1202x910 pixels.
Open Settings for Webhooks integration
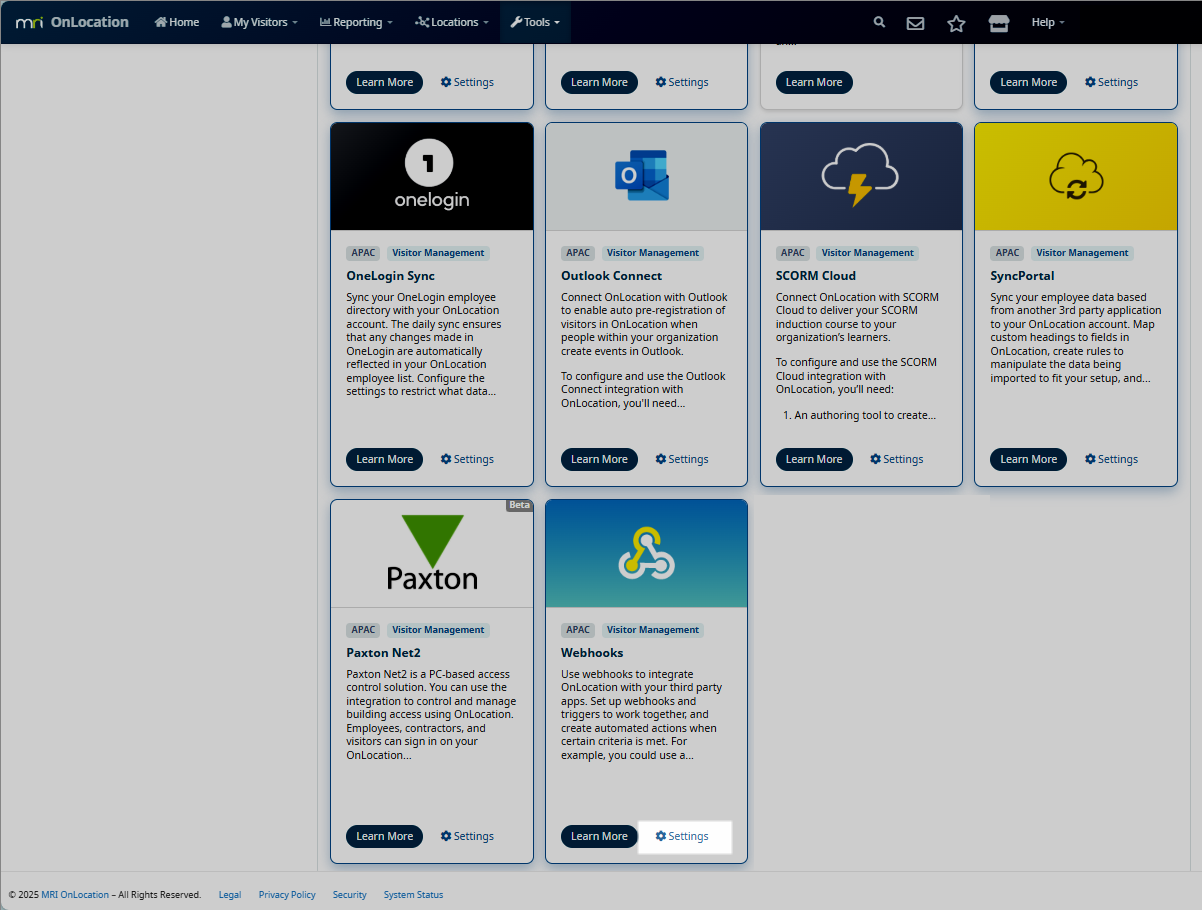tap(682, 836)
